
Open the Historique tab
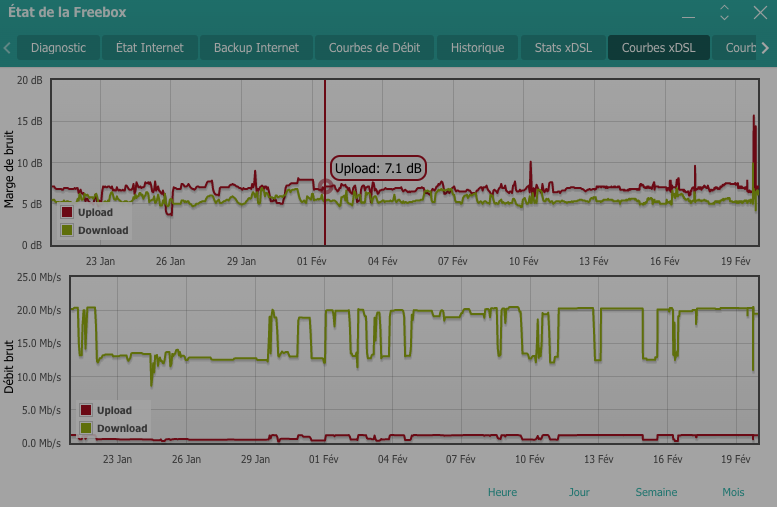point(477,48)
